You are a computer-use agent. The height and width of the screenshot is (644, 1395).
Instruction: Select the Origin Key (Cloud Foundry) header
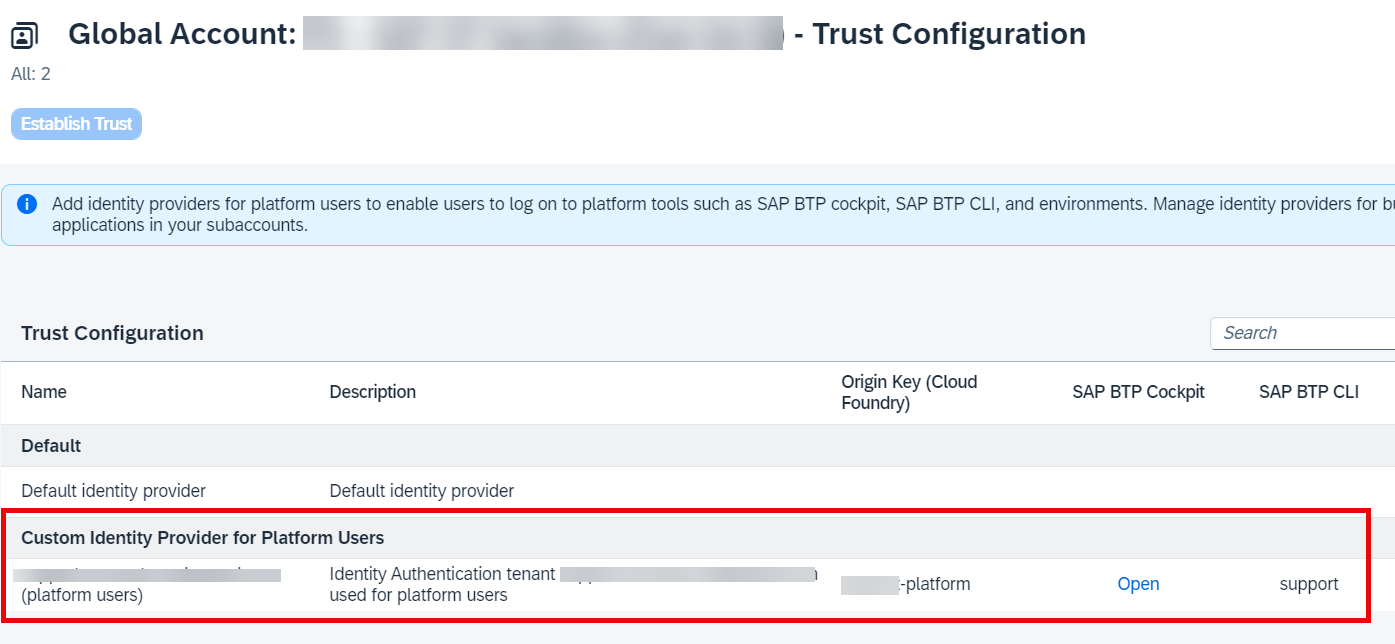(909, 392)
